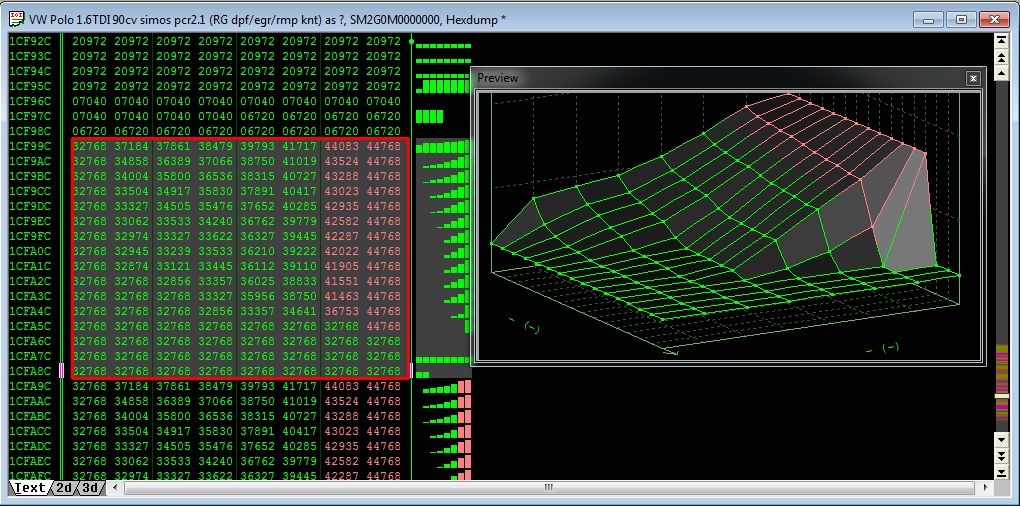
Task: Select address 1CF92C in the address column
Action: click(30, 41)
